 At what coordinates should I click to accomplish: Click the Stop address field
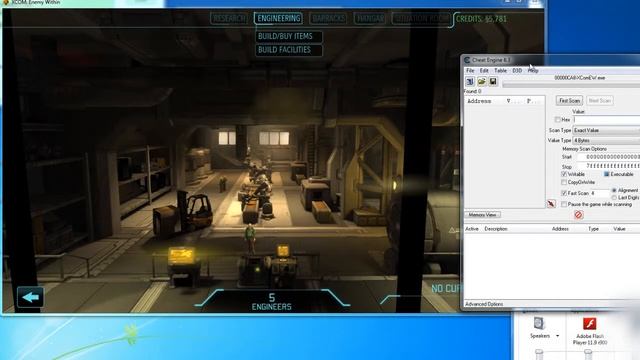tap(610, 166)
